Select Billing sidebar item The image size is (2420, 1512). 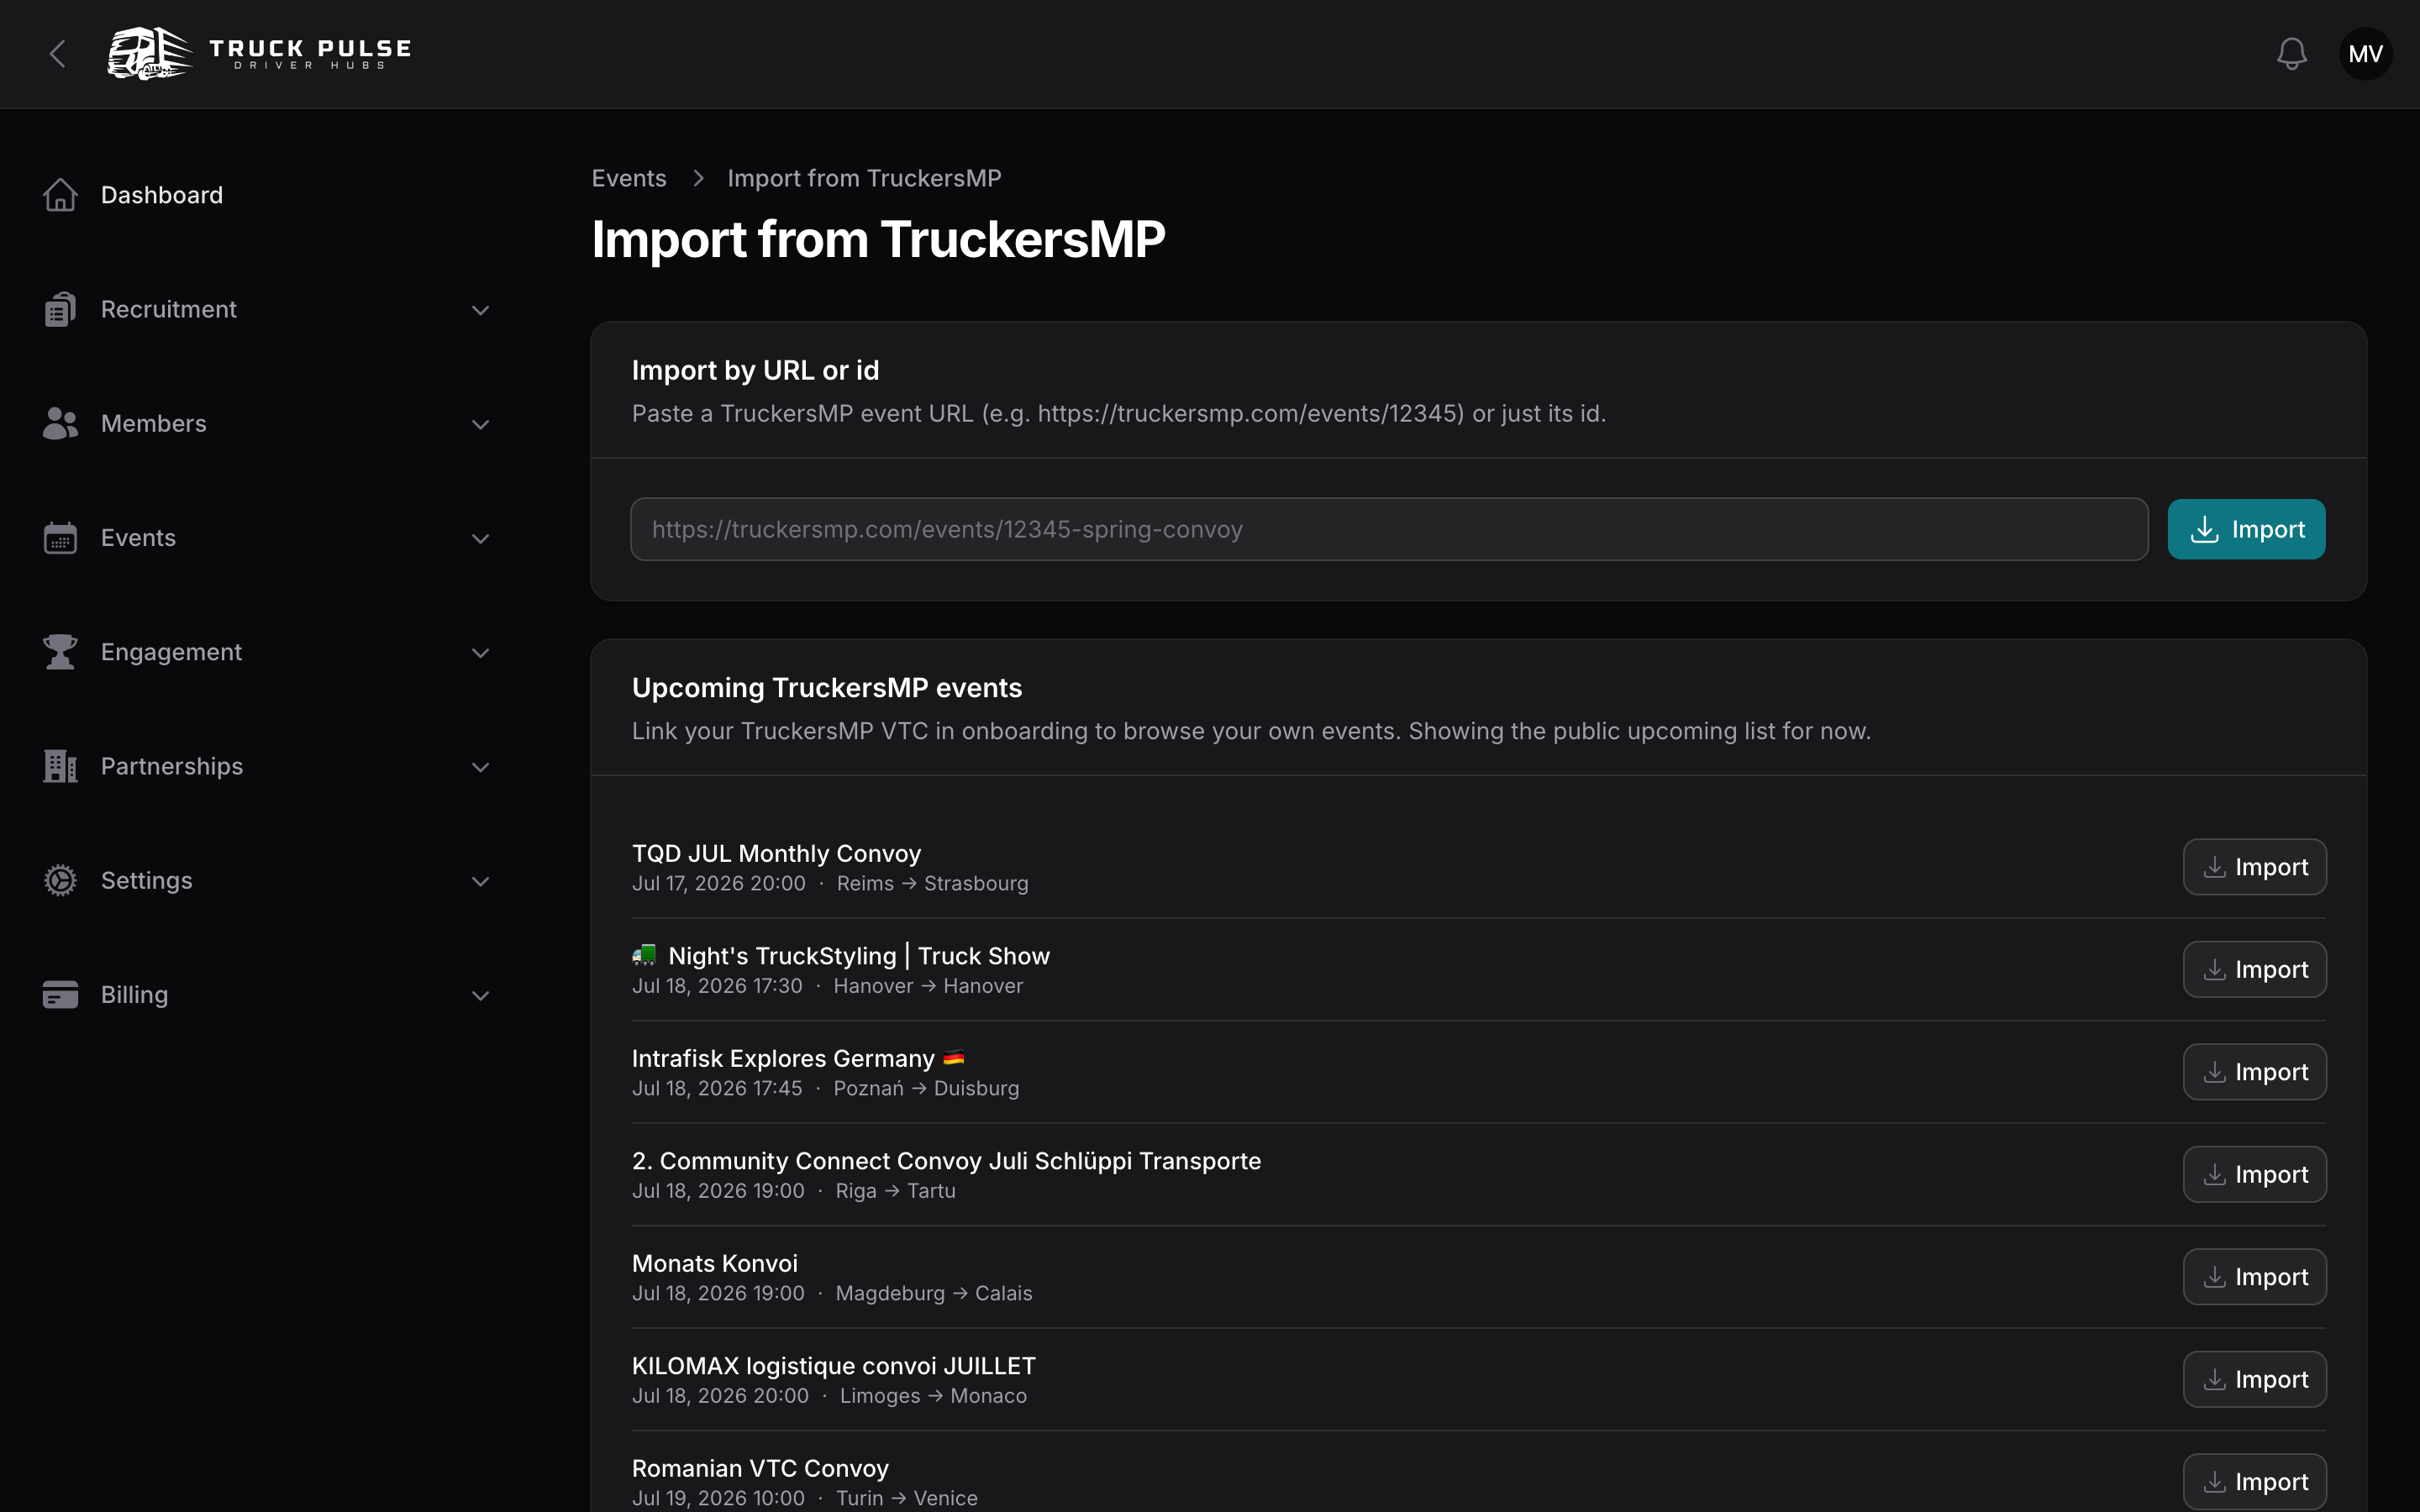coord(267,995)
